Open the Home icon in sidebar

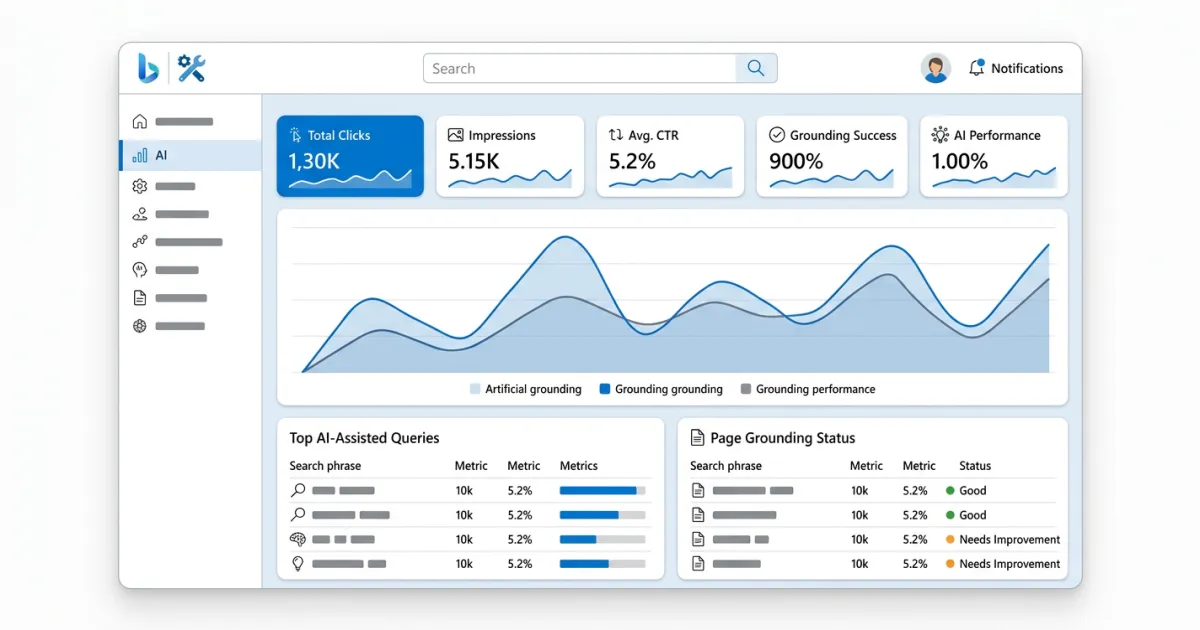[x=139, y=122]
